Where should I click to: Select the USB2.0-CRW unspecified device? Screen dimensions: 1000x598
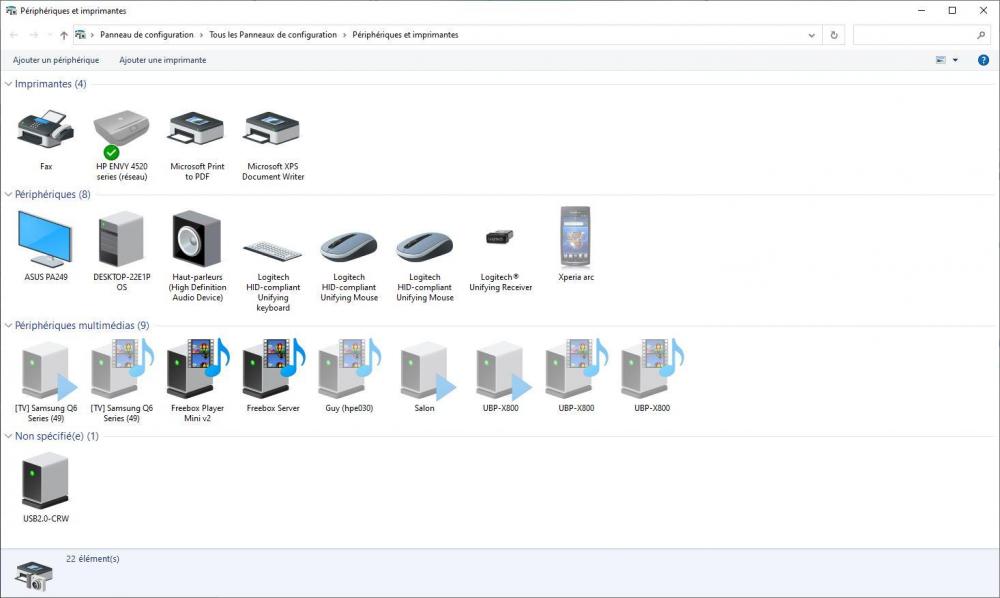[x=45, y=481]
